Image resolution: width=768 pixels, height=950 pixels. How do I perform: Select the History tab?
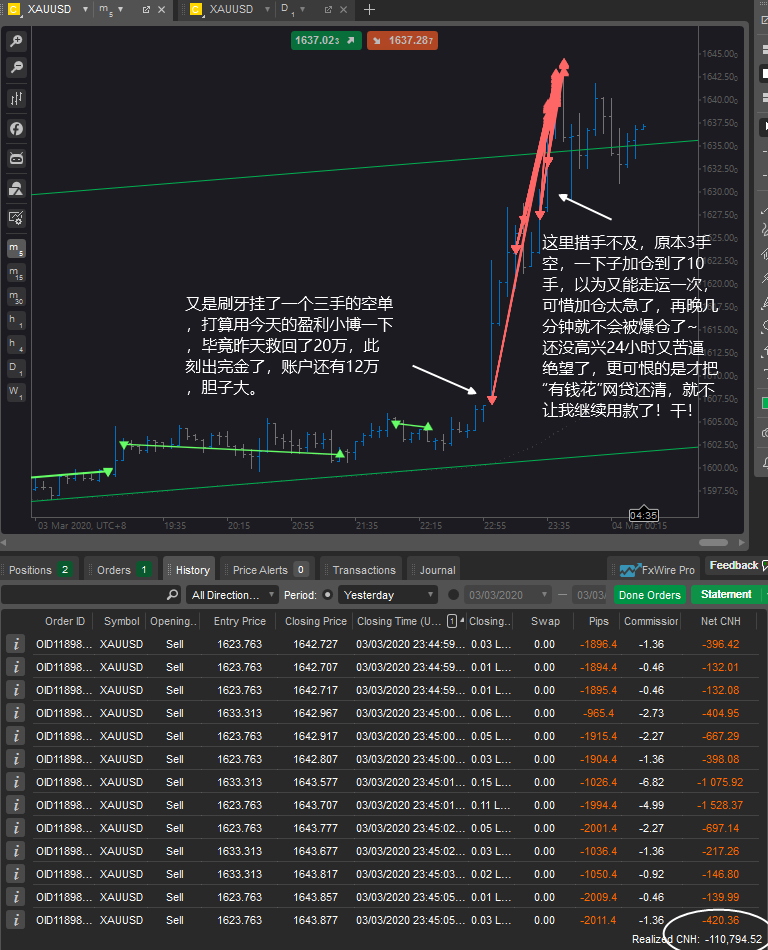click(190, 570)
